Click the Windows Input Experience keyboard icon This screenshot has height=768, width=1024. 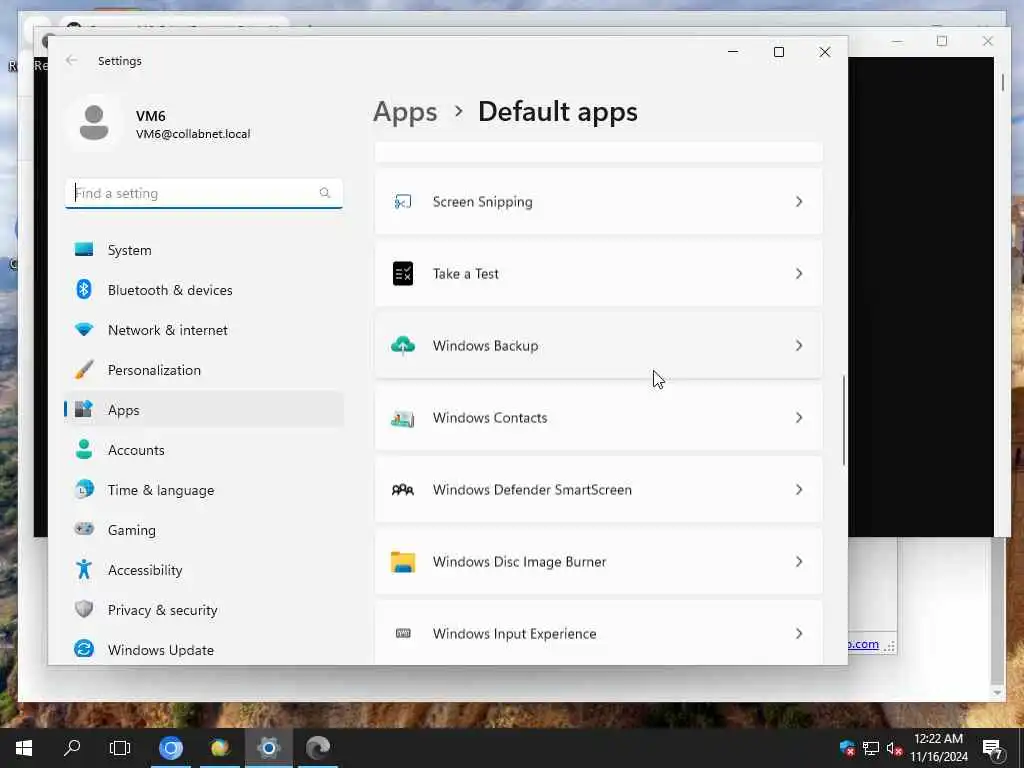pos(403,633)
